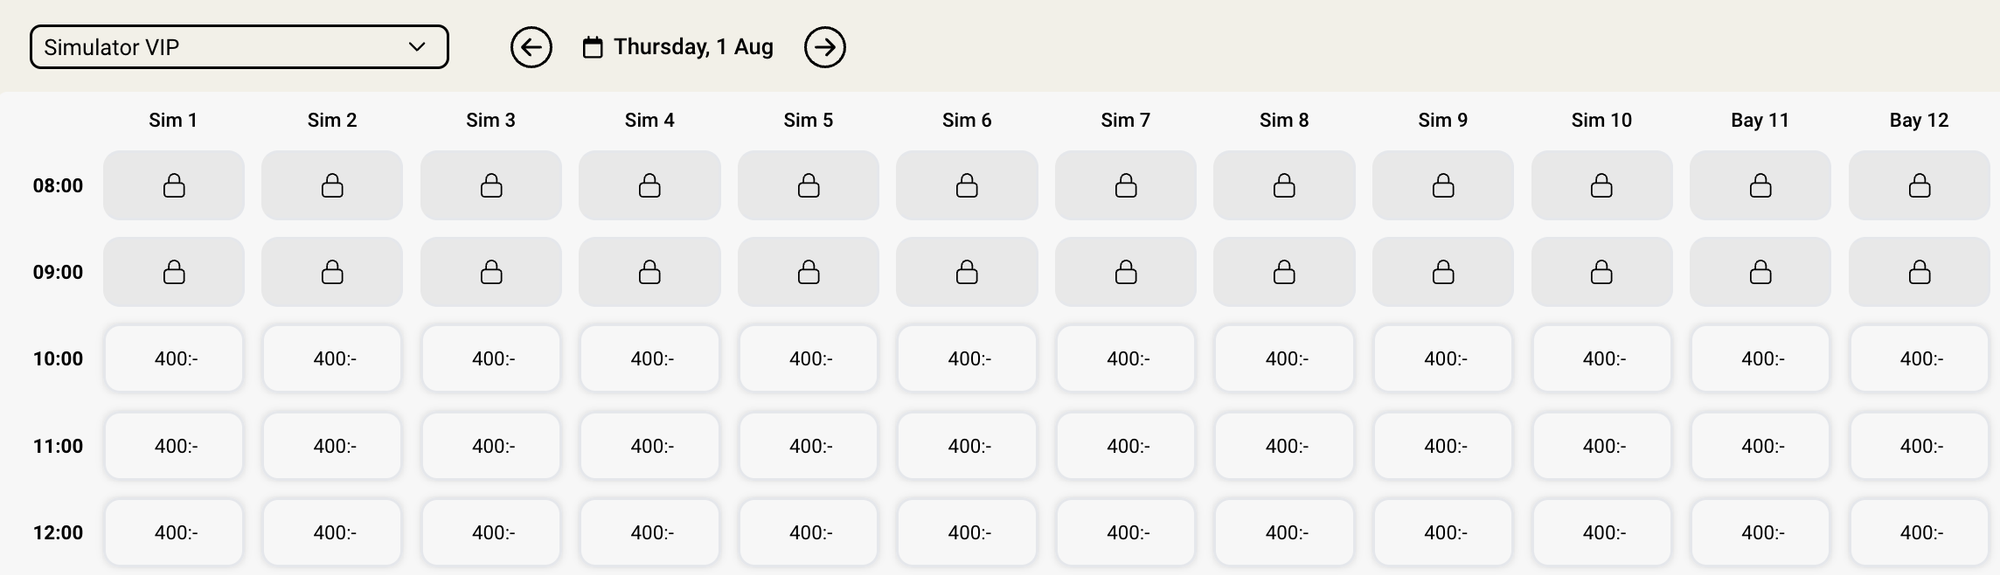Book Sim 2 at 12:00
Image resolution: width=2000 pixels, height=575 pixels.
click(x=332, y=533)
